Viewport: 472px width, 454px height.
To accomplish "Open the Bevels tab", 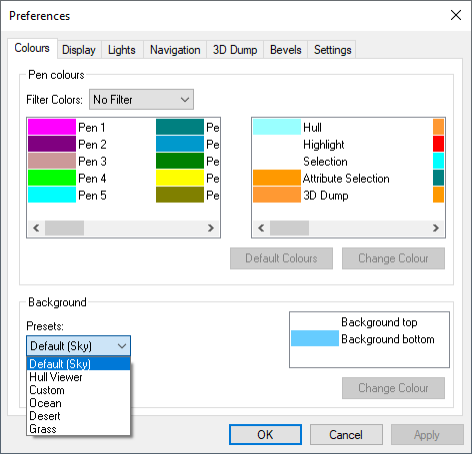I will click(x=286, y=50).
